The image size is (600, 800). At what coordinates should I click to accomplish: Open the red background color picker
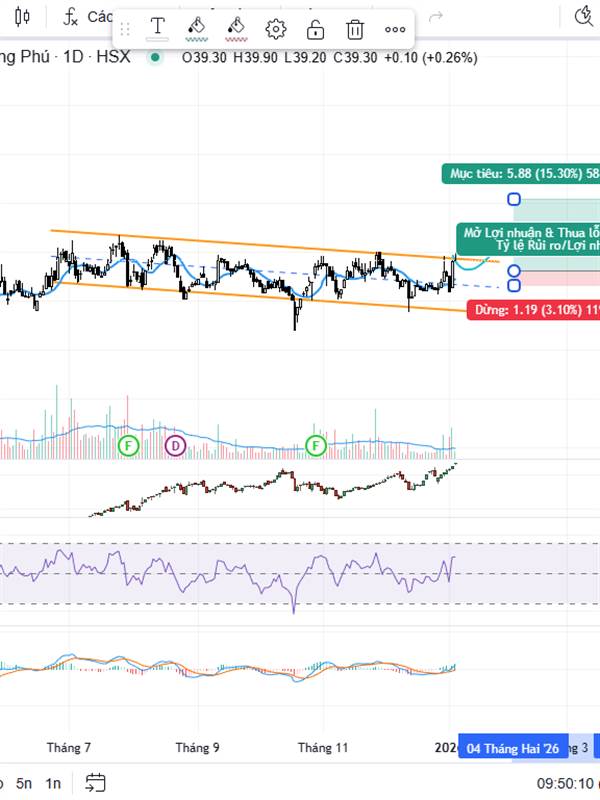click(x=236, y=29)
